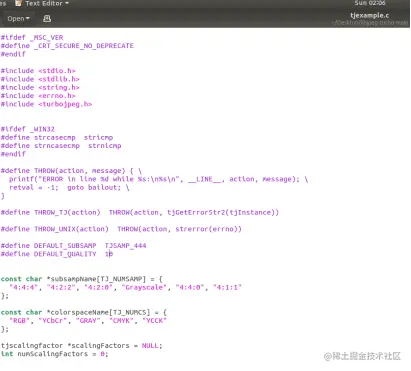
Task: Click the _CRT_SECURE_NO_DEPRECATE define line
Action: point(67,46)
